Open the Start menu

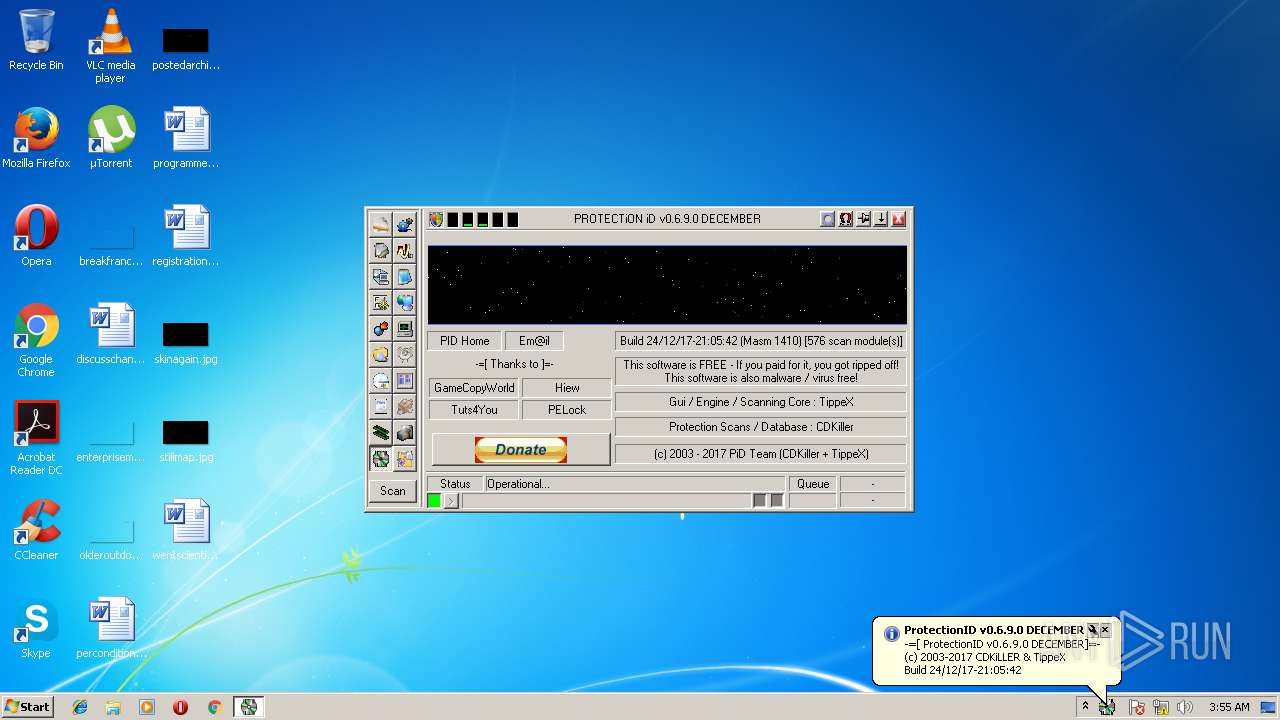27,707
